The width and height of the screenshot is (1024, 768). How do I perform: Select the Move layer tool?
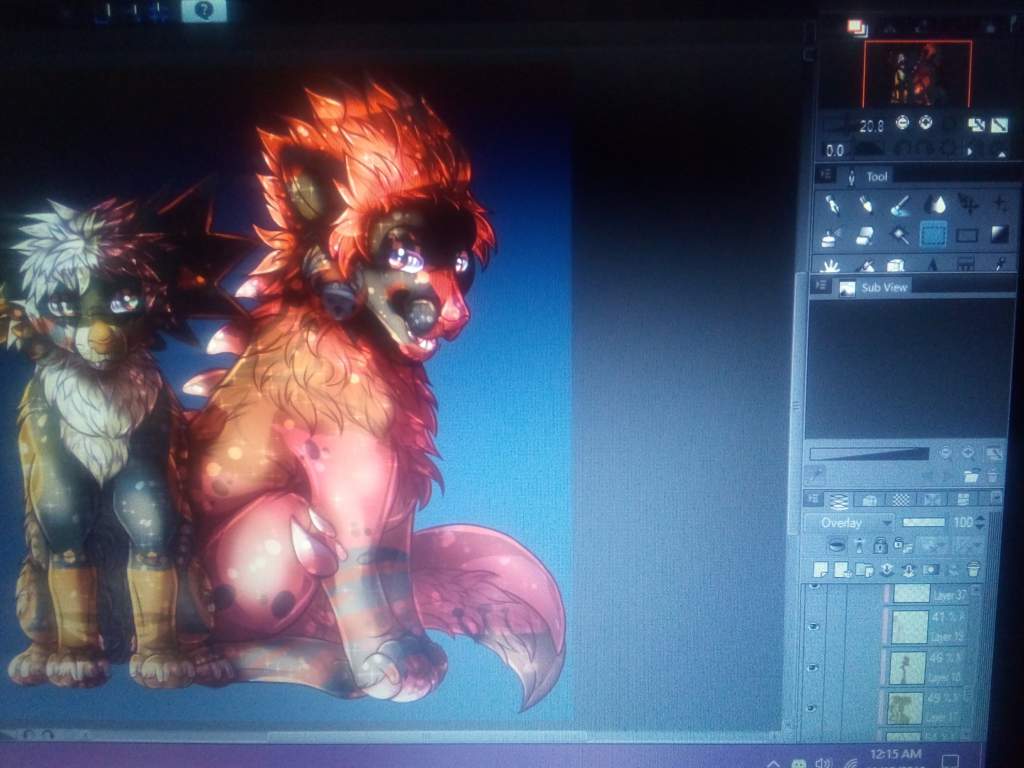(x=968, y=205)
